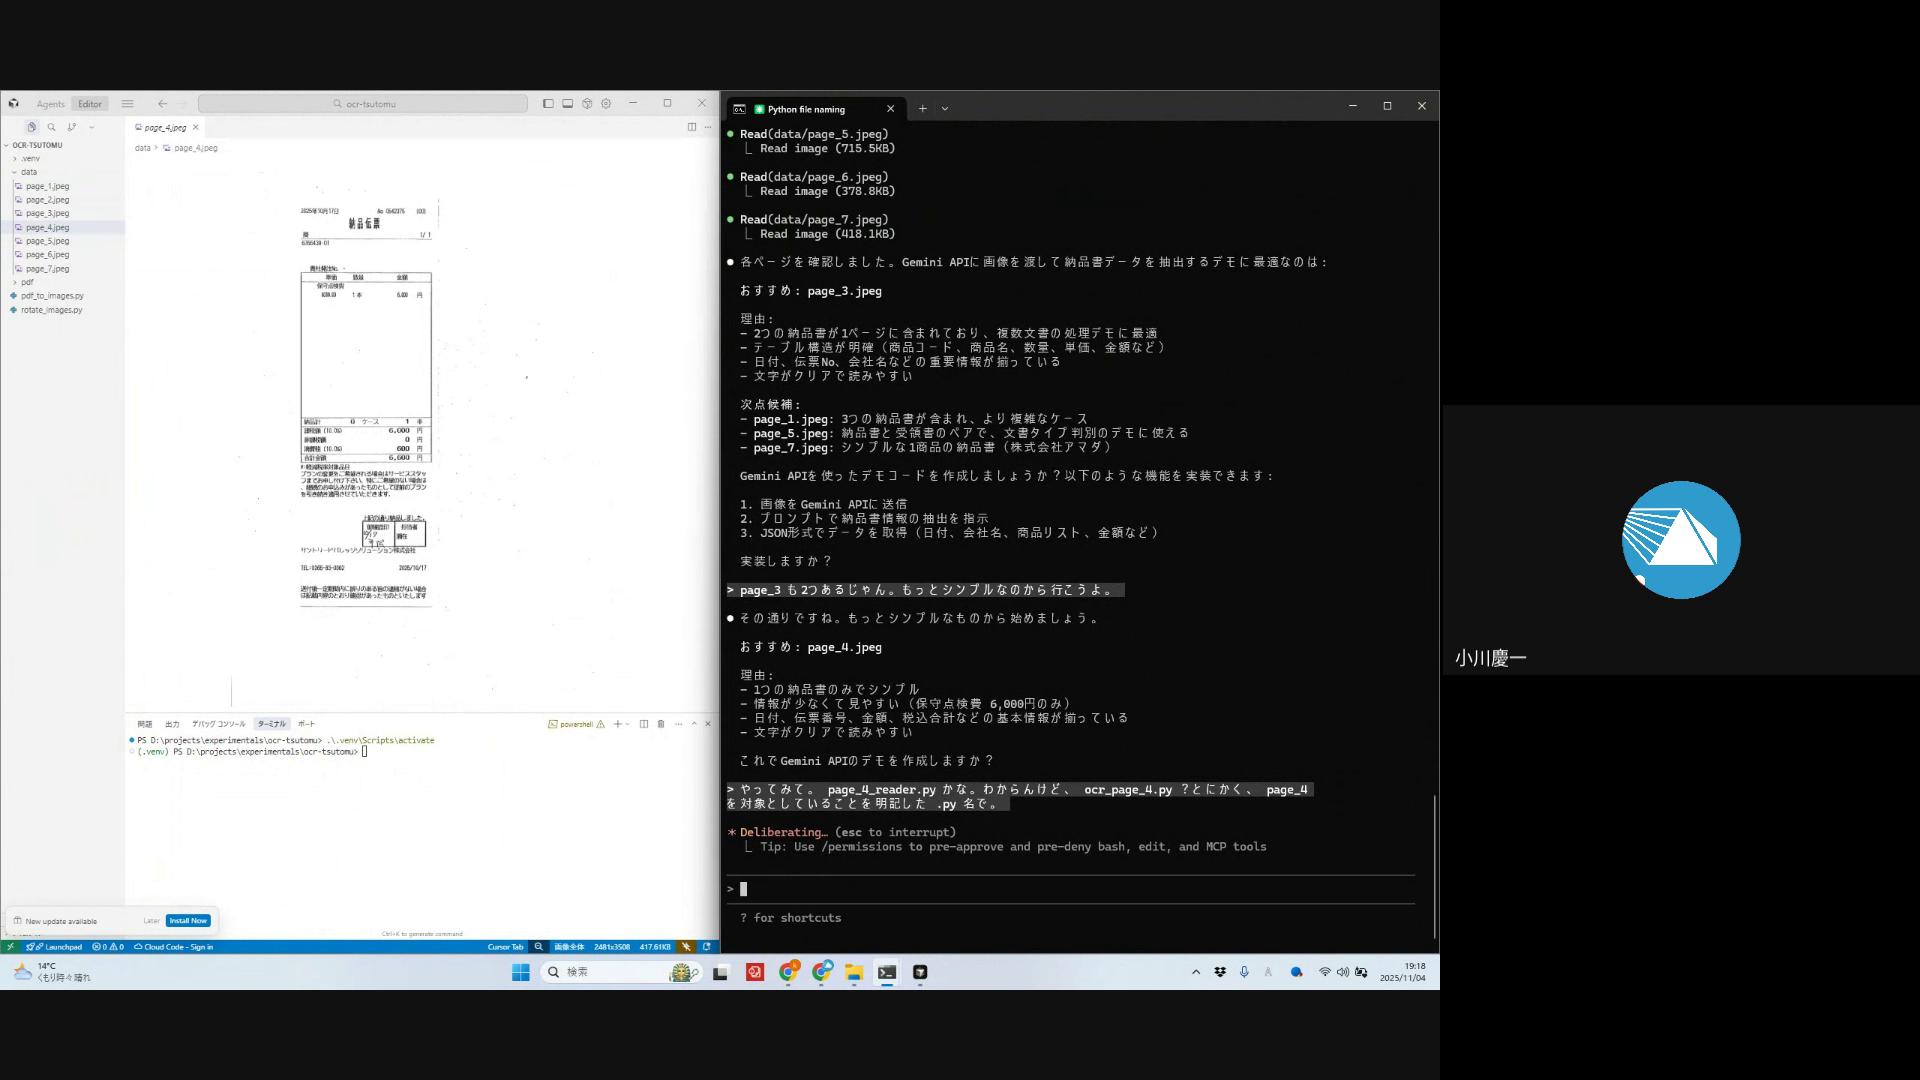This screenshot has height=1080, width=1920.
Task: Switch to the デバッグ コンソール panel tab
Action: [x=218, y=724]
